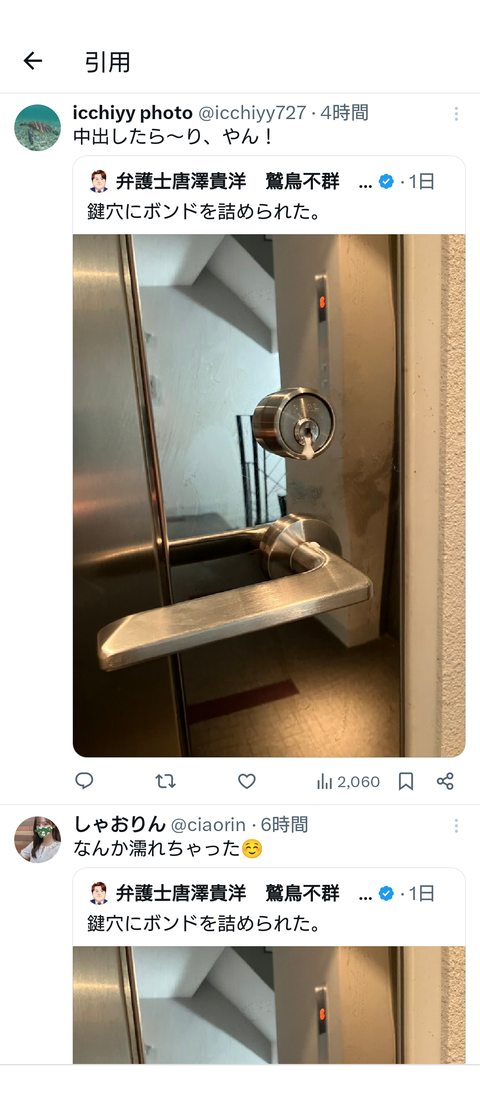The height and width of the screenshot is (1120, 480).
Task: Open しゃおりん's display name link
Action: (x=119, y=824)
